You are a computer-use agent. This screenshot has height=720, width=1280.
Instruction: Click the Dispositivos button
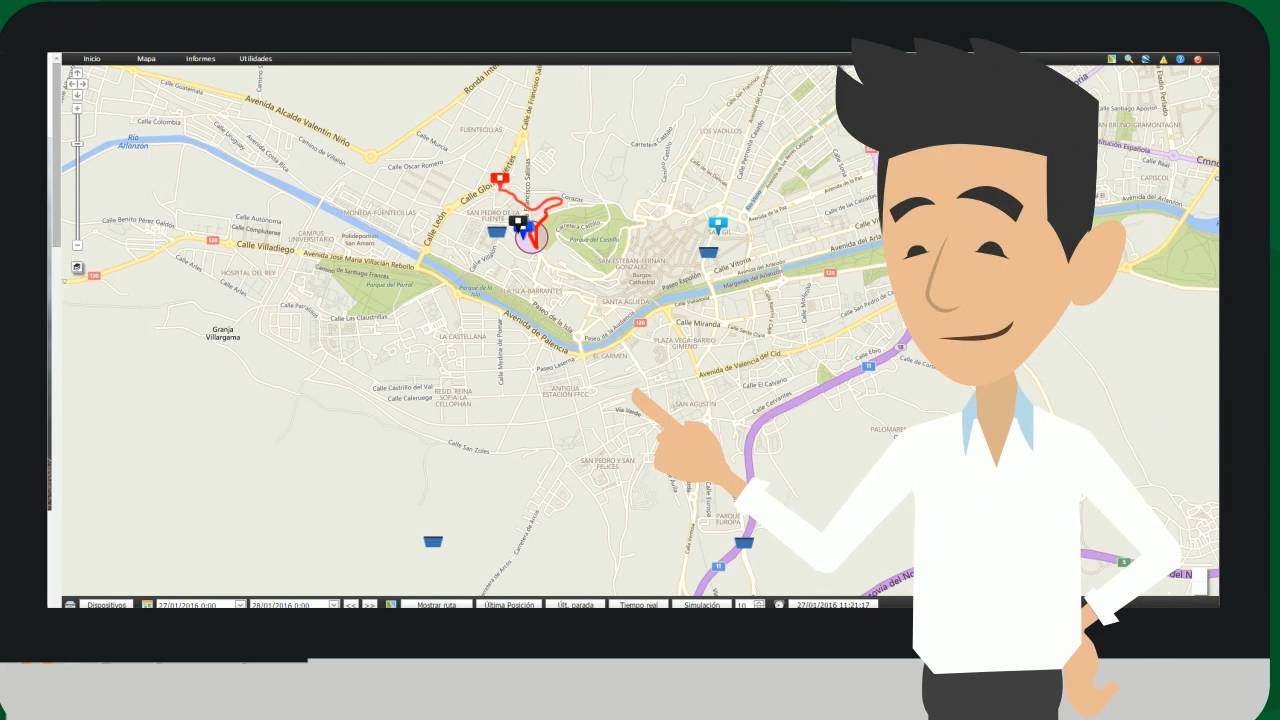pyautogui.click(x=107, y=605)
